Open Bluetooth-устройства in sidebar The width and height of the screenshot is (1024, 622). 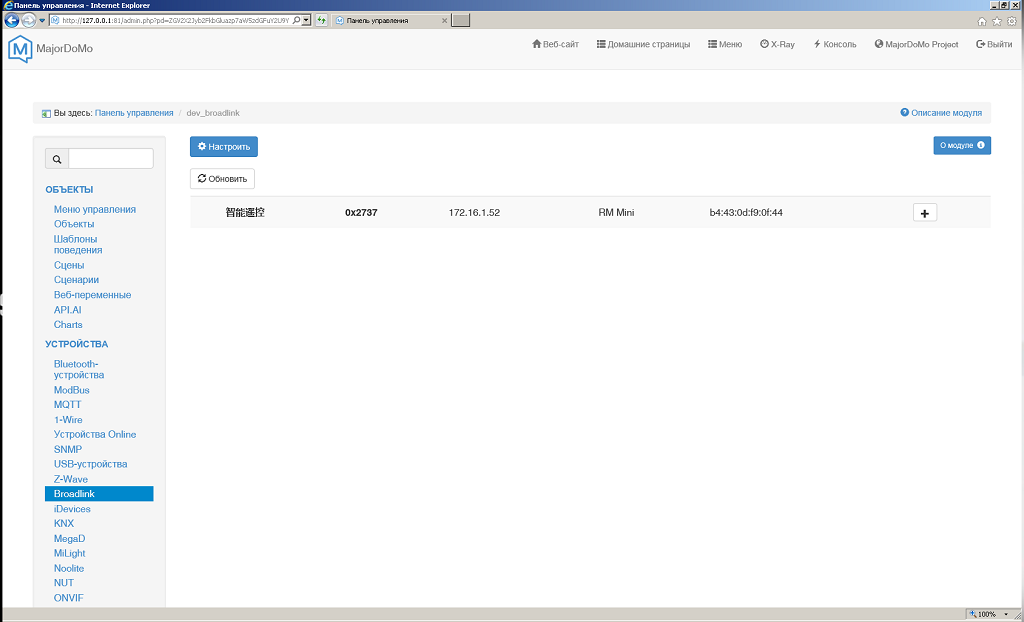pos(79,369)
